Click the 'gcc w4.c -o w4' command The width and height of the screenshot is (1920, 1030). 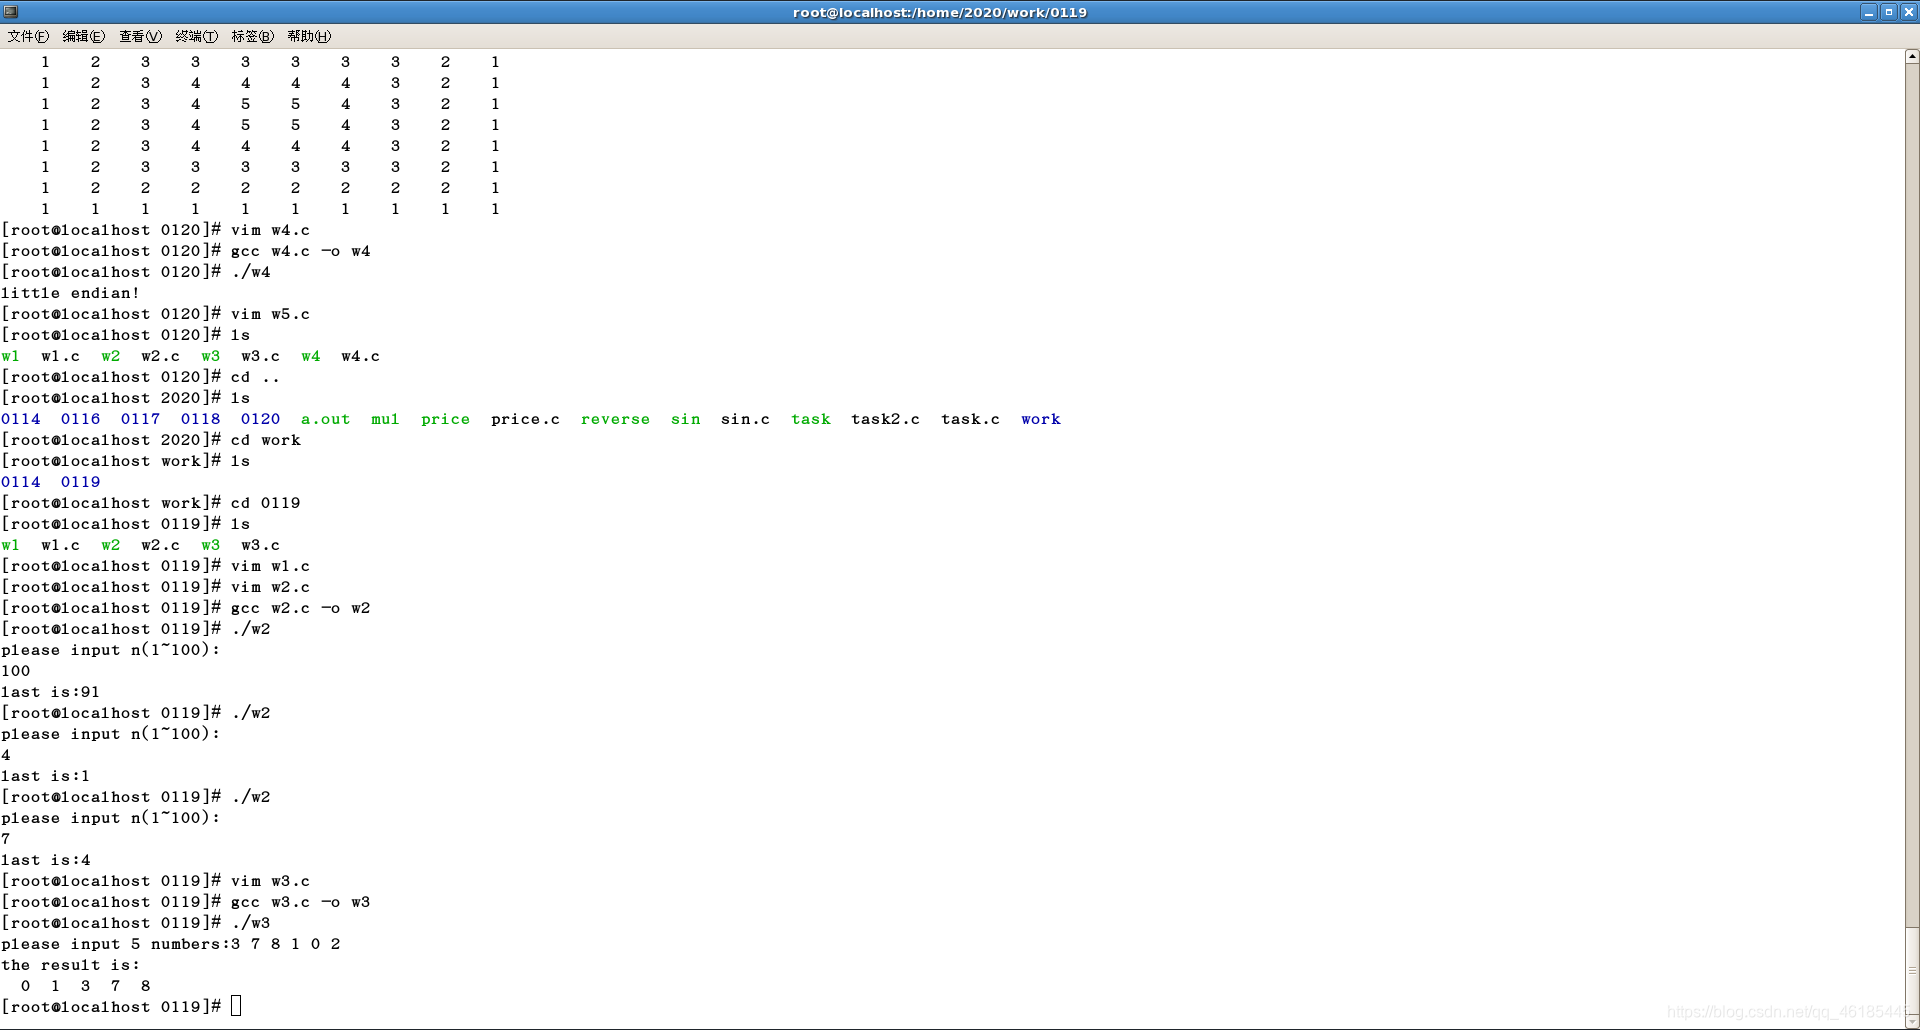300,251
